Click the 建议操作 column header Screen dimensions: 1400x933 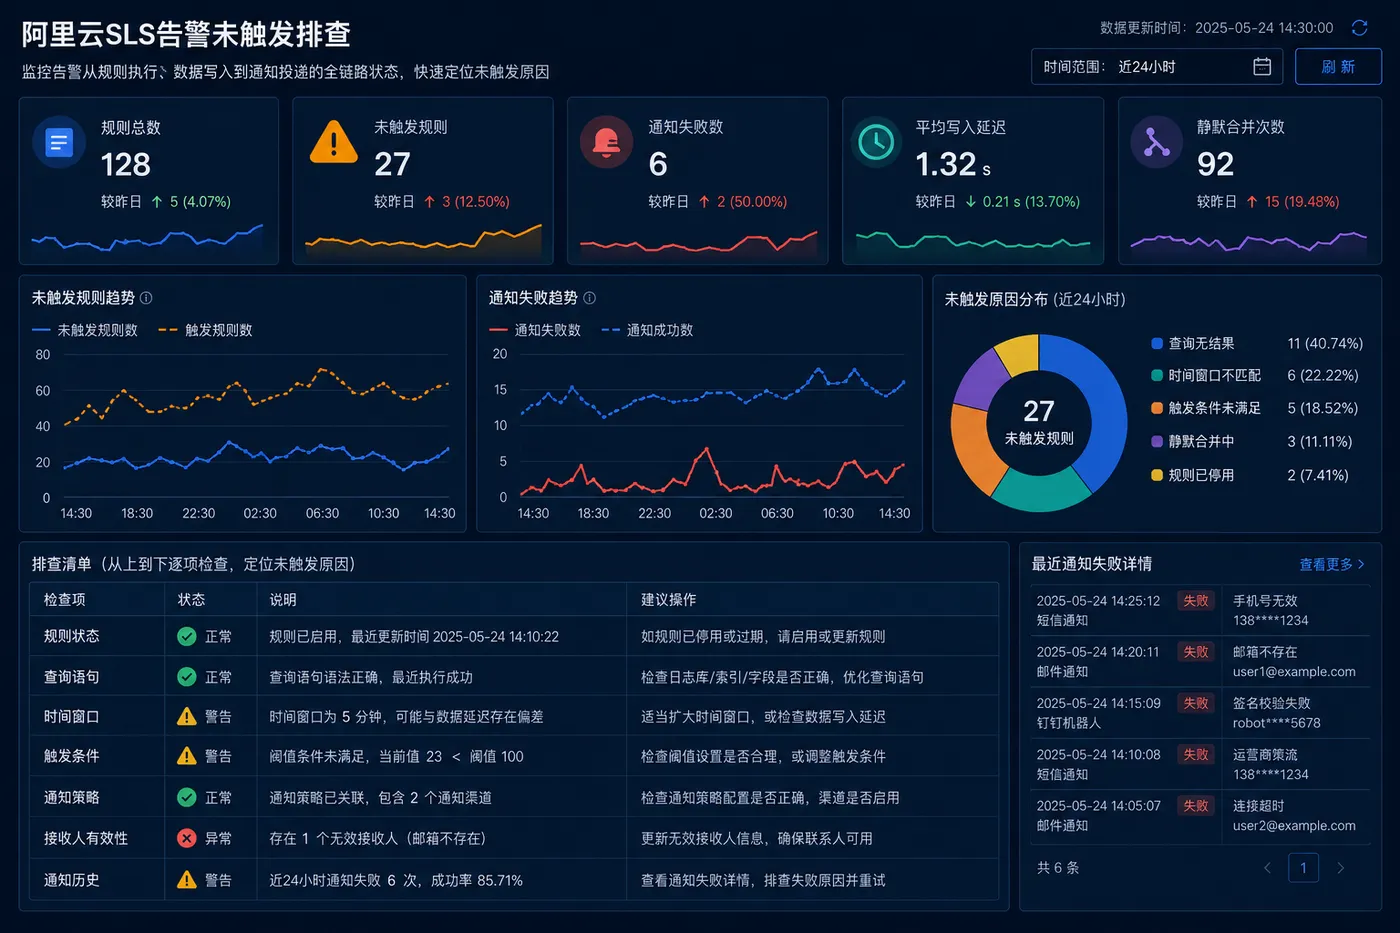668,599
